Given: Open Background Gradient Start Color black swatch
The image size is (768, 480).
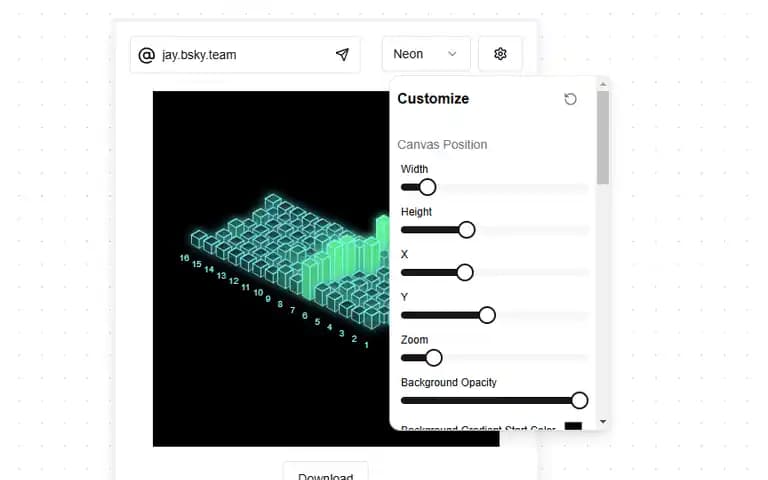Looking at the screenshot, I should tap(573, 426).
